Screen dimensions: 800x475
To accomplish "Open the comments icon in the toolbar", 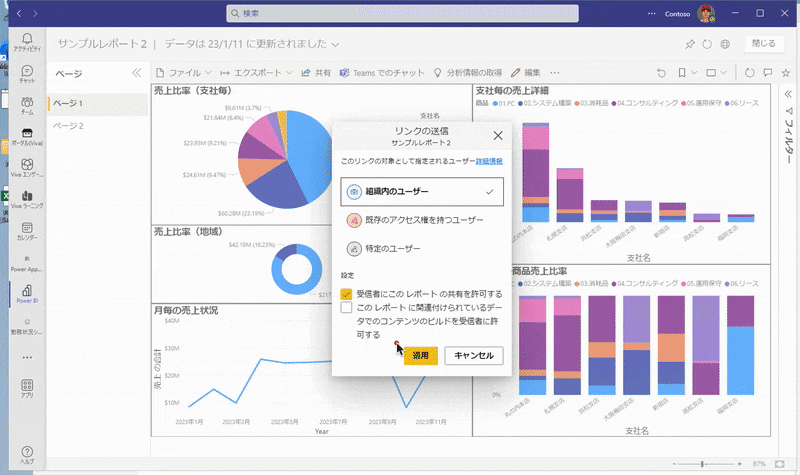I will click(x=767, y=73).
